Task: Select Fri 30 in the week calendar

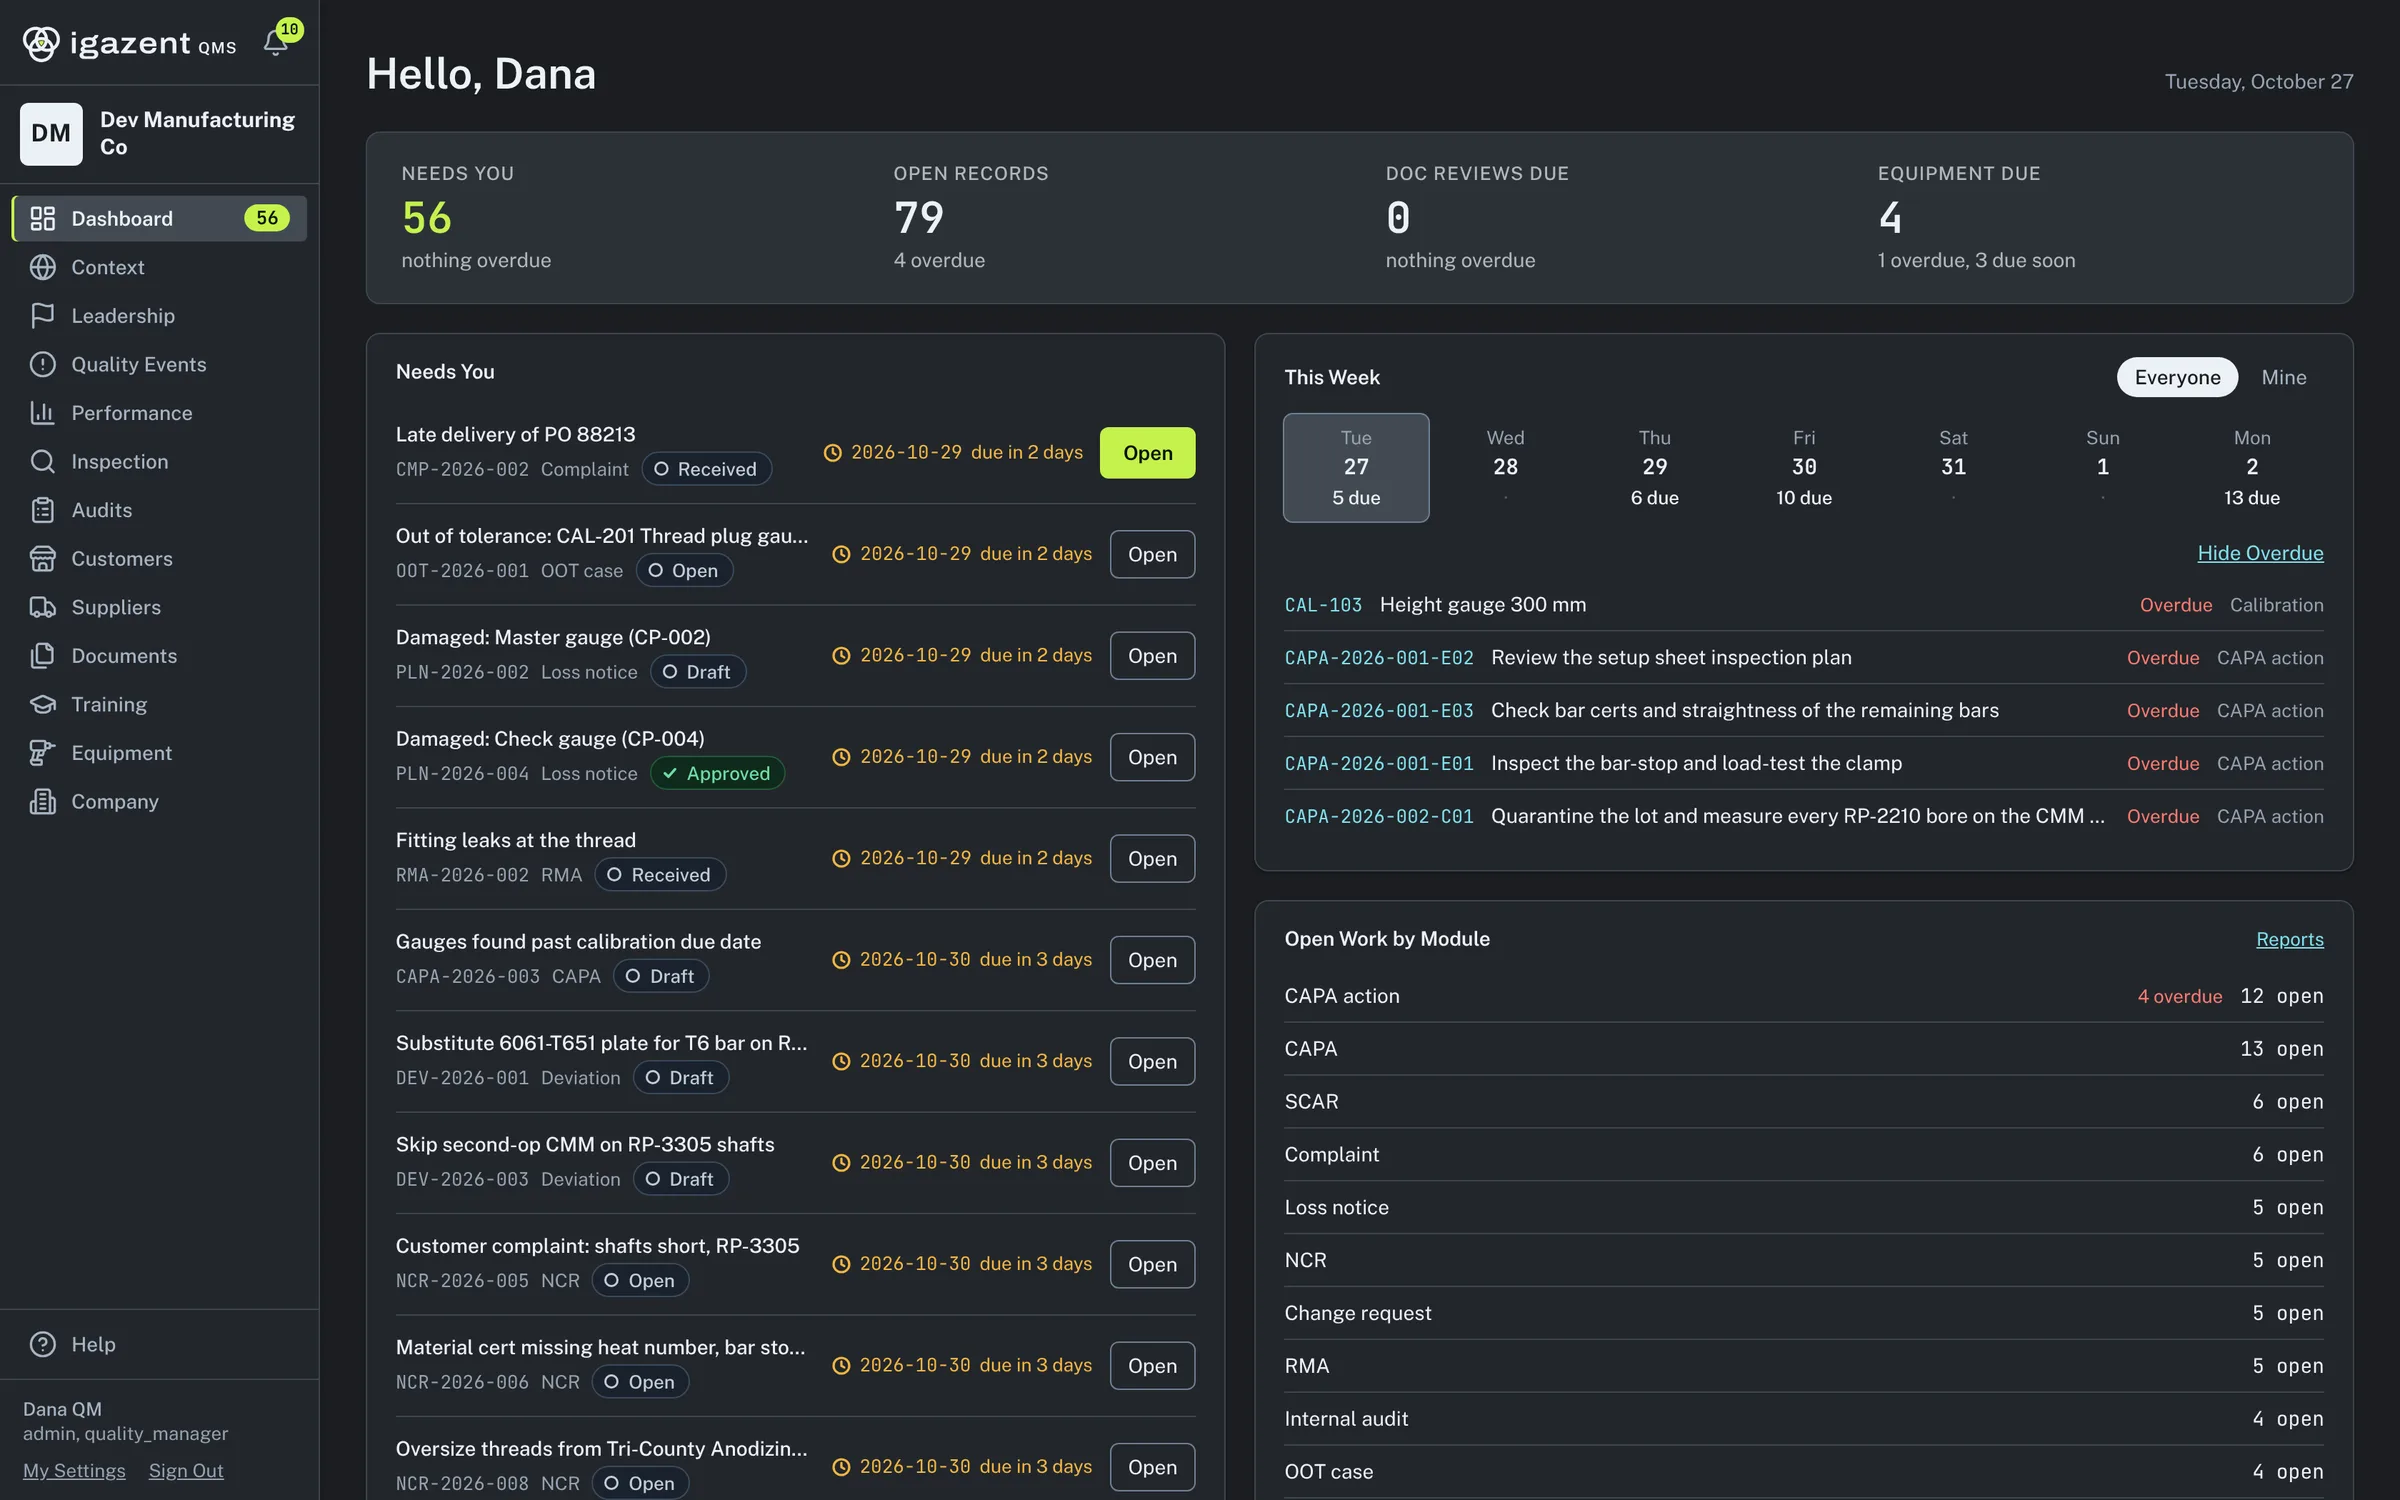Action: pyautogui.click(x=1803, y=467)
